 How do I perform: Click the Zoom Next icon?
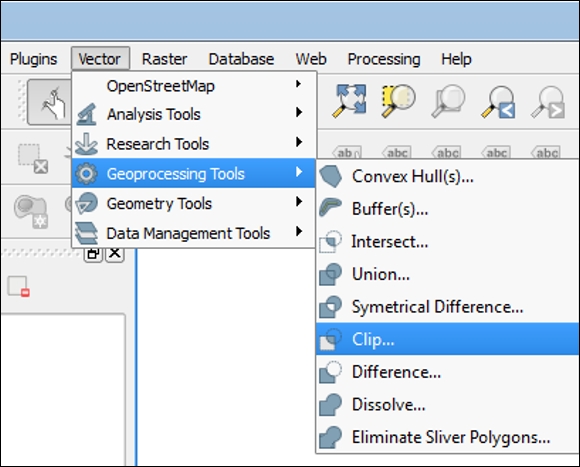(548, 101)
